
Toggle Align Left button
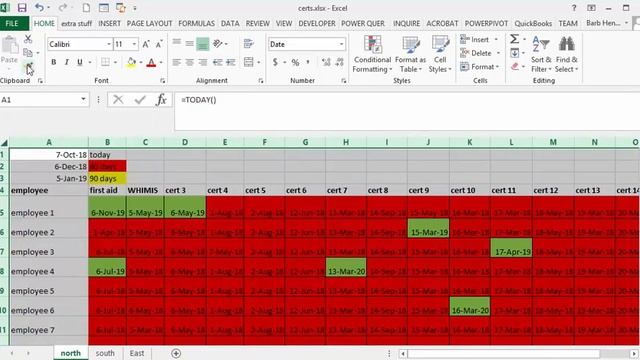(176, 62)
